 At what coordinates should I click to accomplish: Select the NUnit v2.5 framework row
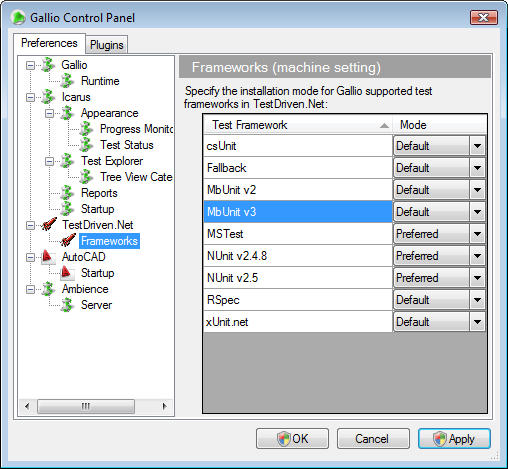(x=298, y=278)
